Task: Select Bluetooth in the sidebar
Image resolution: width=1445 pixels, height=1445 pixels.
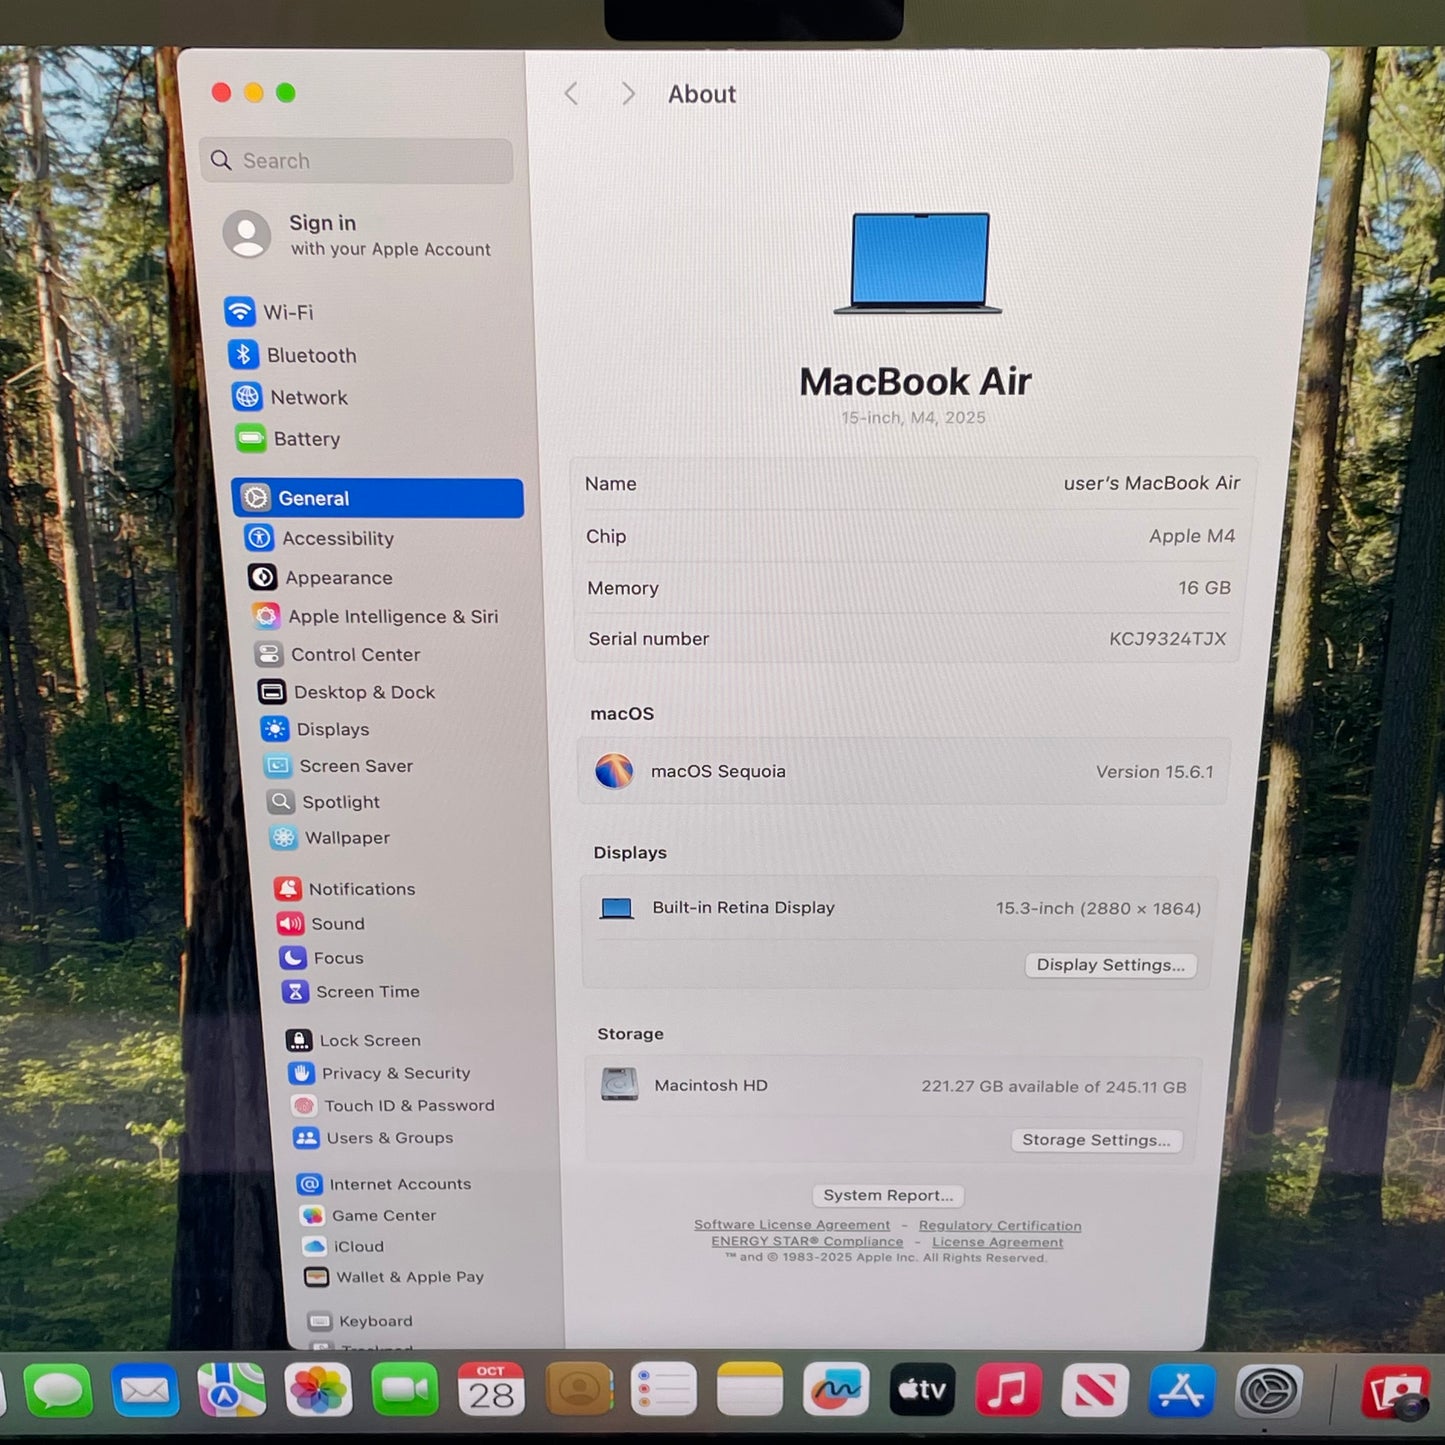Action: [312, 355]
